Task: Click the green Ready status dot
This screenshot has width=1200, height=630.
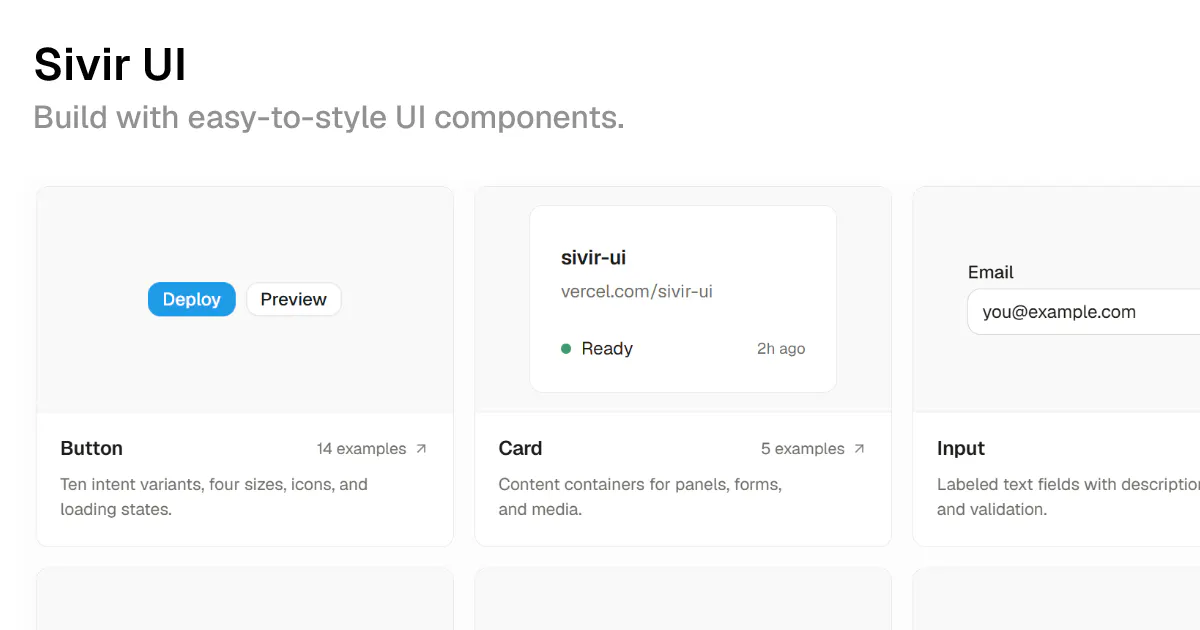Action: click(566, 349)
